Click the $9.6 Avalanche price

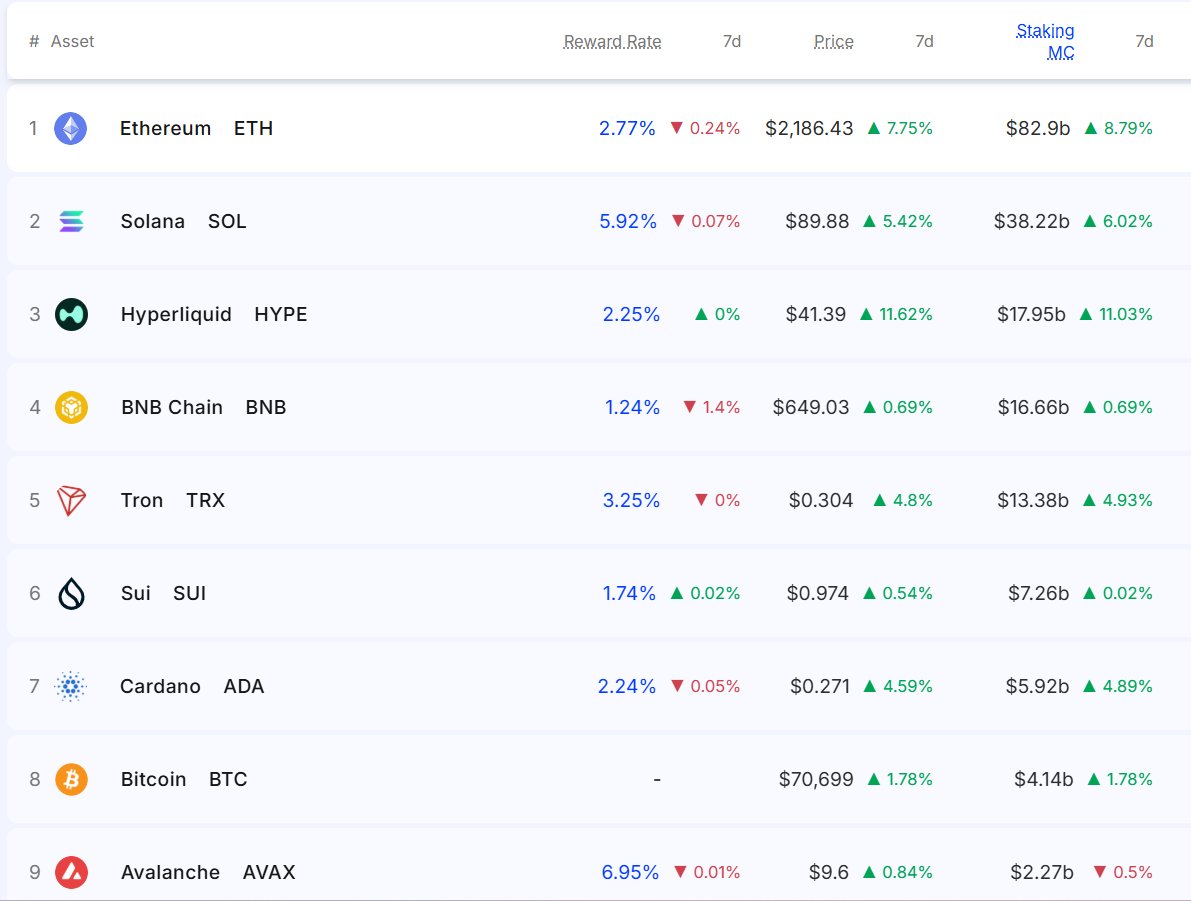829,872
